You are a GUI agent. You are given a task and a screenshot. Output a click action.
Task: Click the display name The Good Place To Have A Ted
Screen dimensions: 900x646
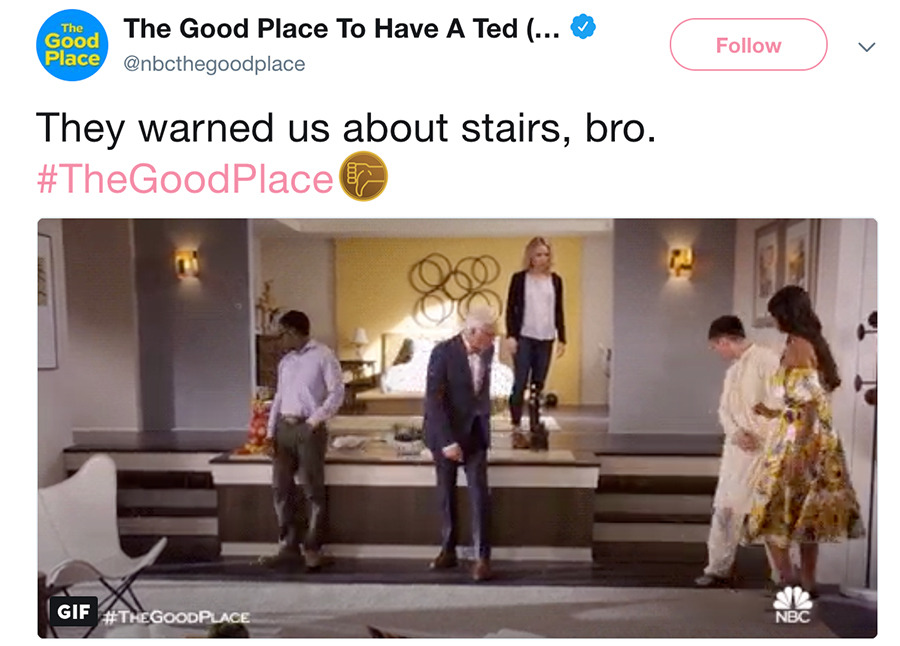pos(341,29)
